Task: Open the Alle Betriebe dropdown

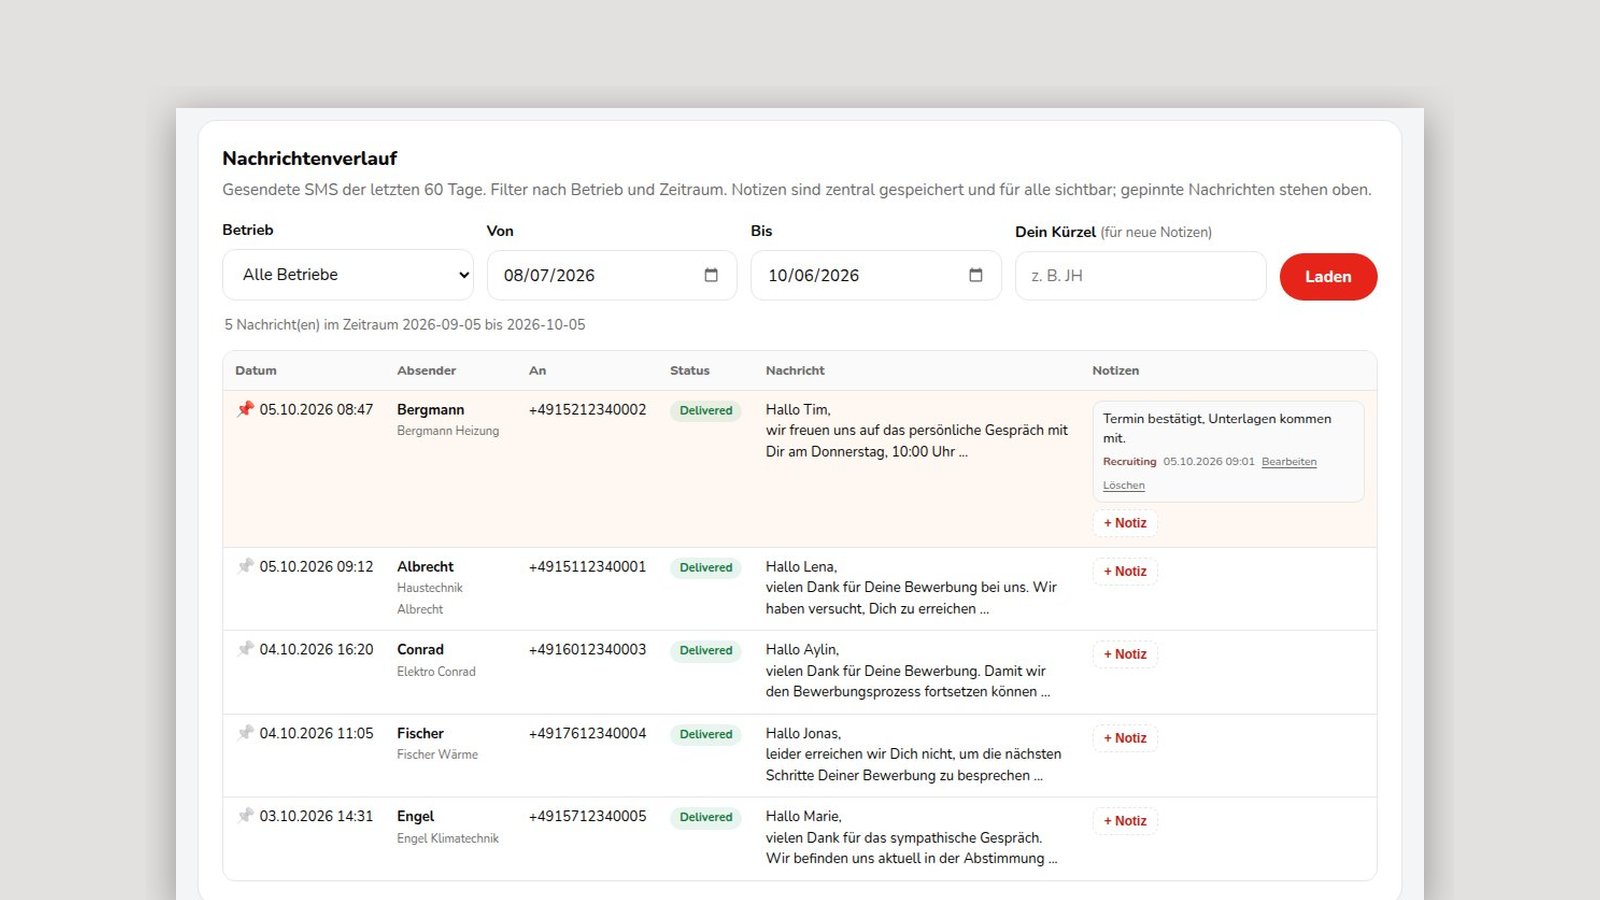Action: 348,275
